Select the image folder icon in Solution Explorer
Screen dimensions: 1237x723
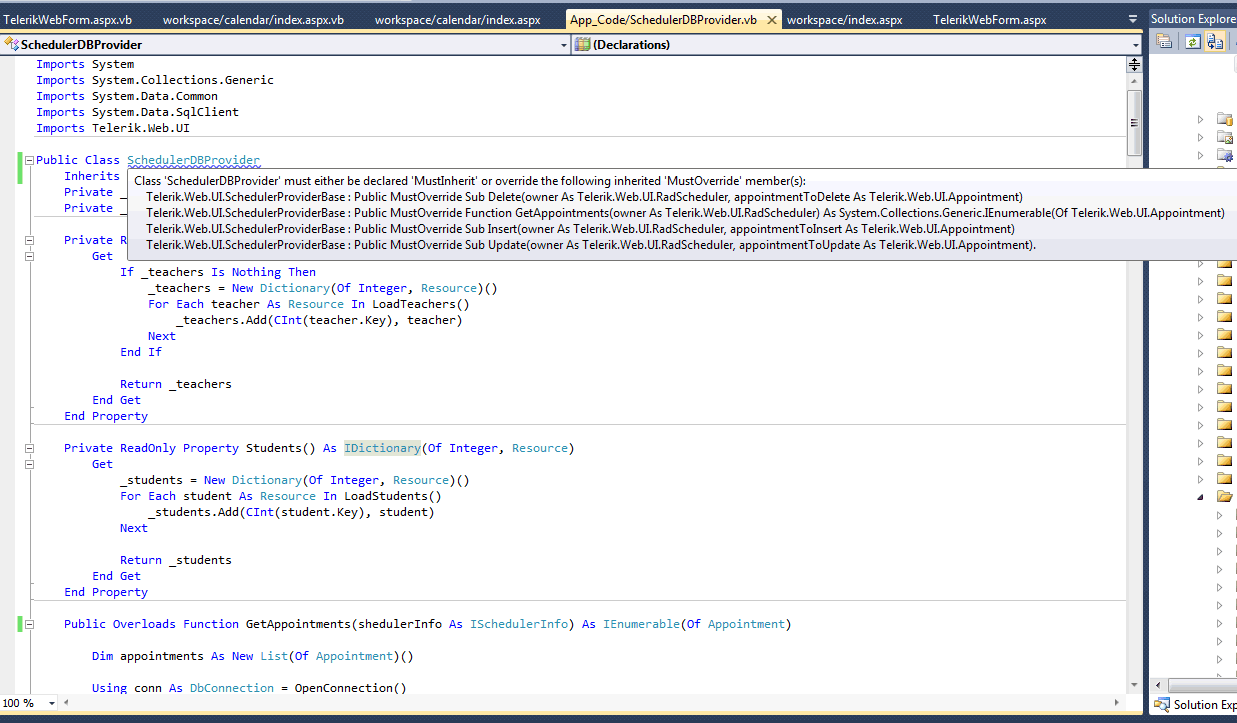1225,137
